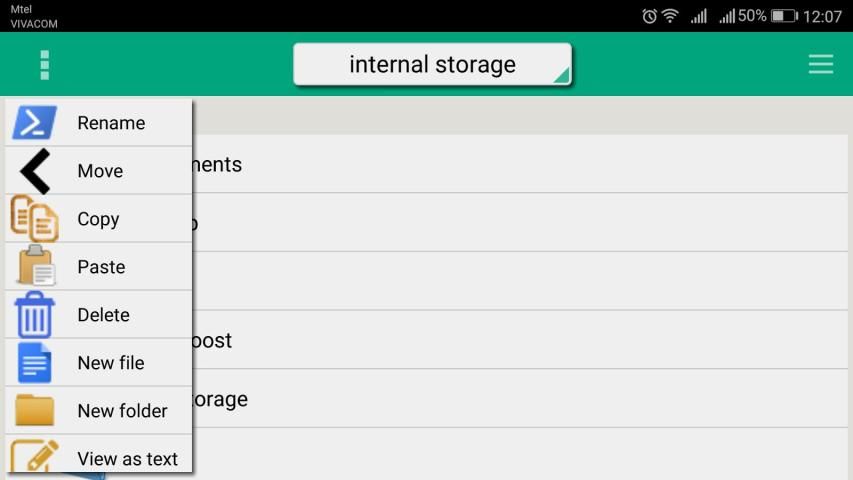Click the New folder icon
This screenshot has height=480, width=853.
click(x=35, y=410)
